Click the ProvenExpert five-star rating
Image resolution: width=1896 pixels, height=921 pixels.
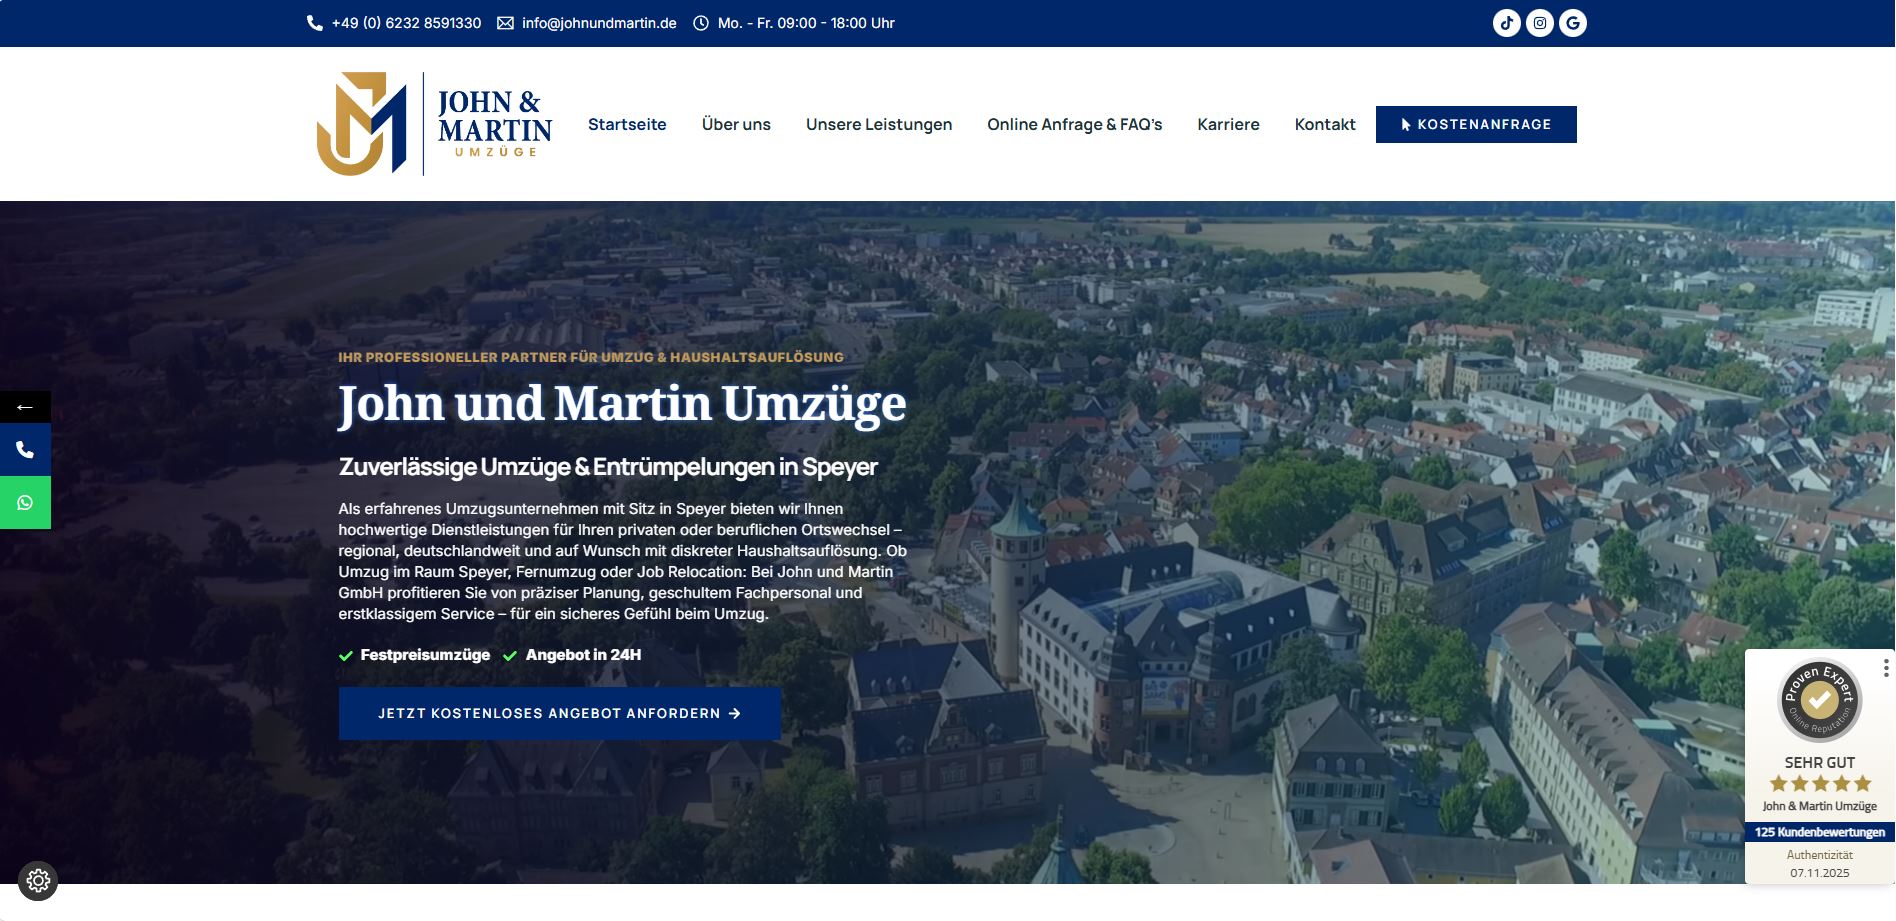click(x=1820, y=784)
